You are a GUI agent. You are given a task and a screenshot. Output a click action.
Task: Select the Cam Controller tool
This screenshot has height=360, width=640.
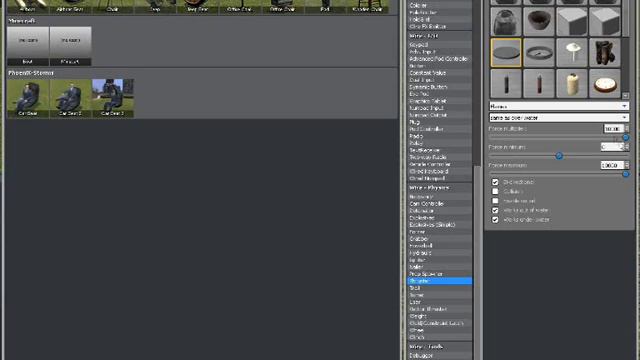(x=440, y=203)
